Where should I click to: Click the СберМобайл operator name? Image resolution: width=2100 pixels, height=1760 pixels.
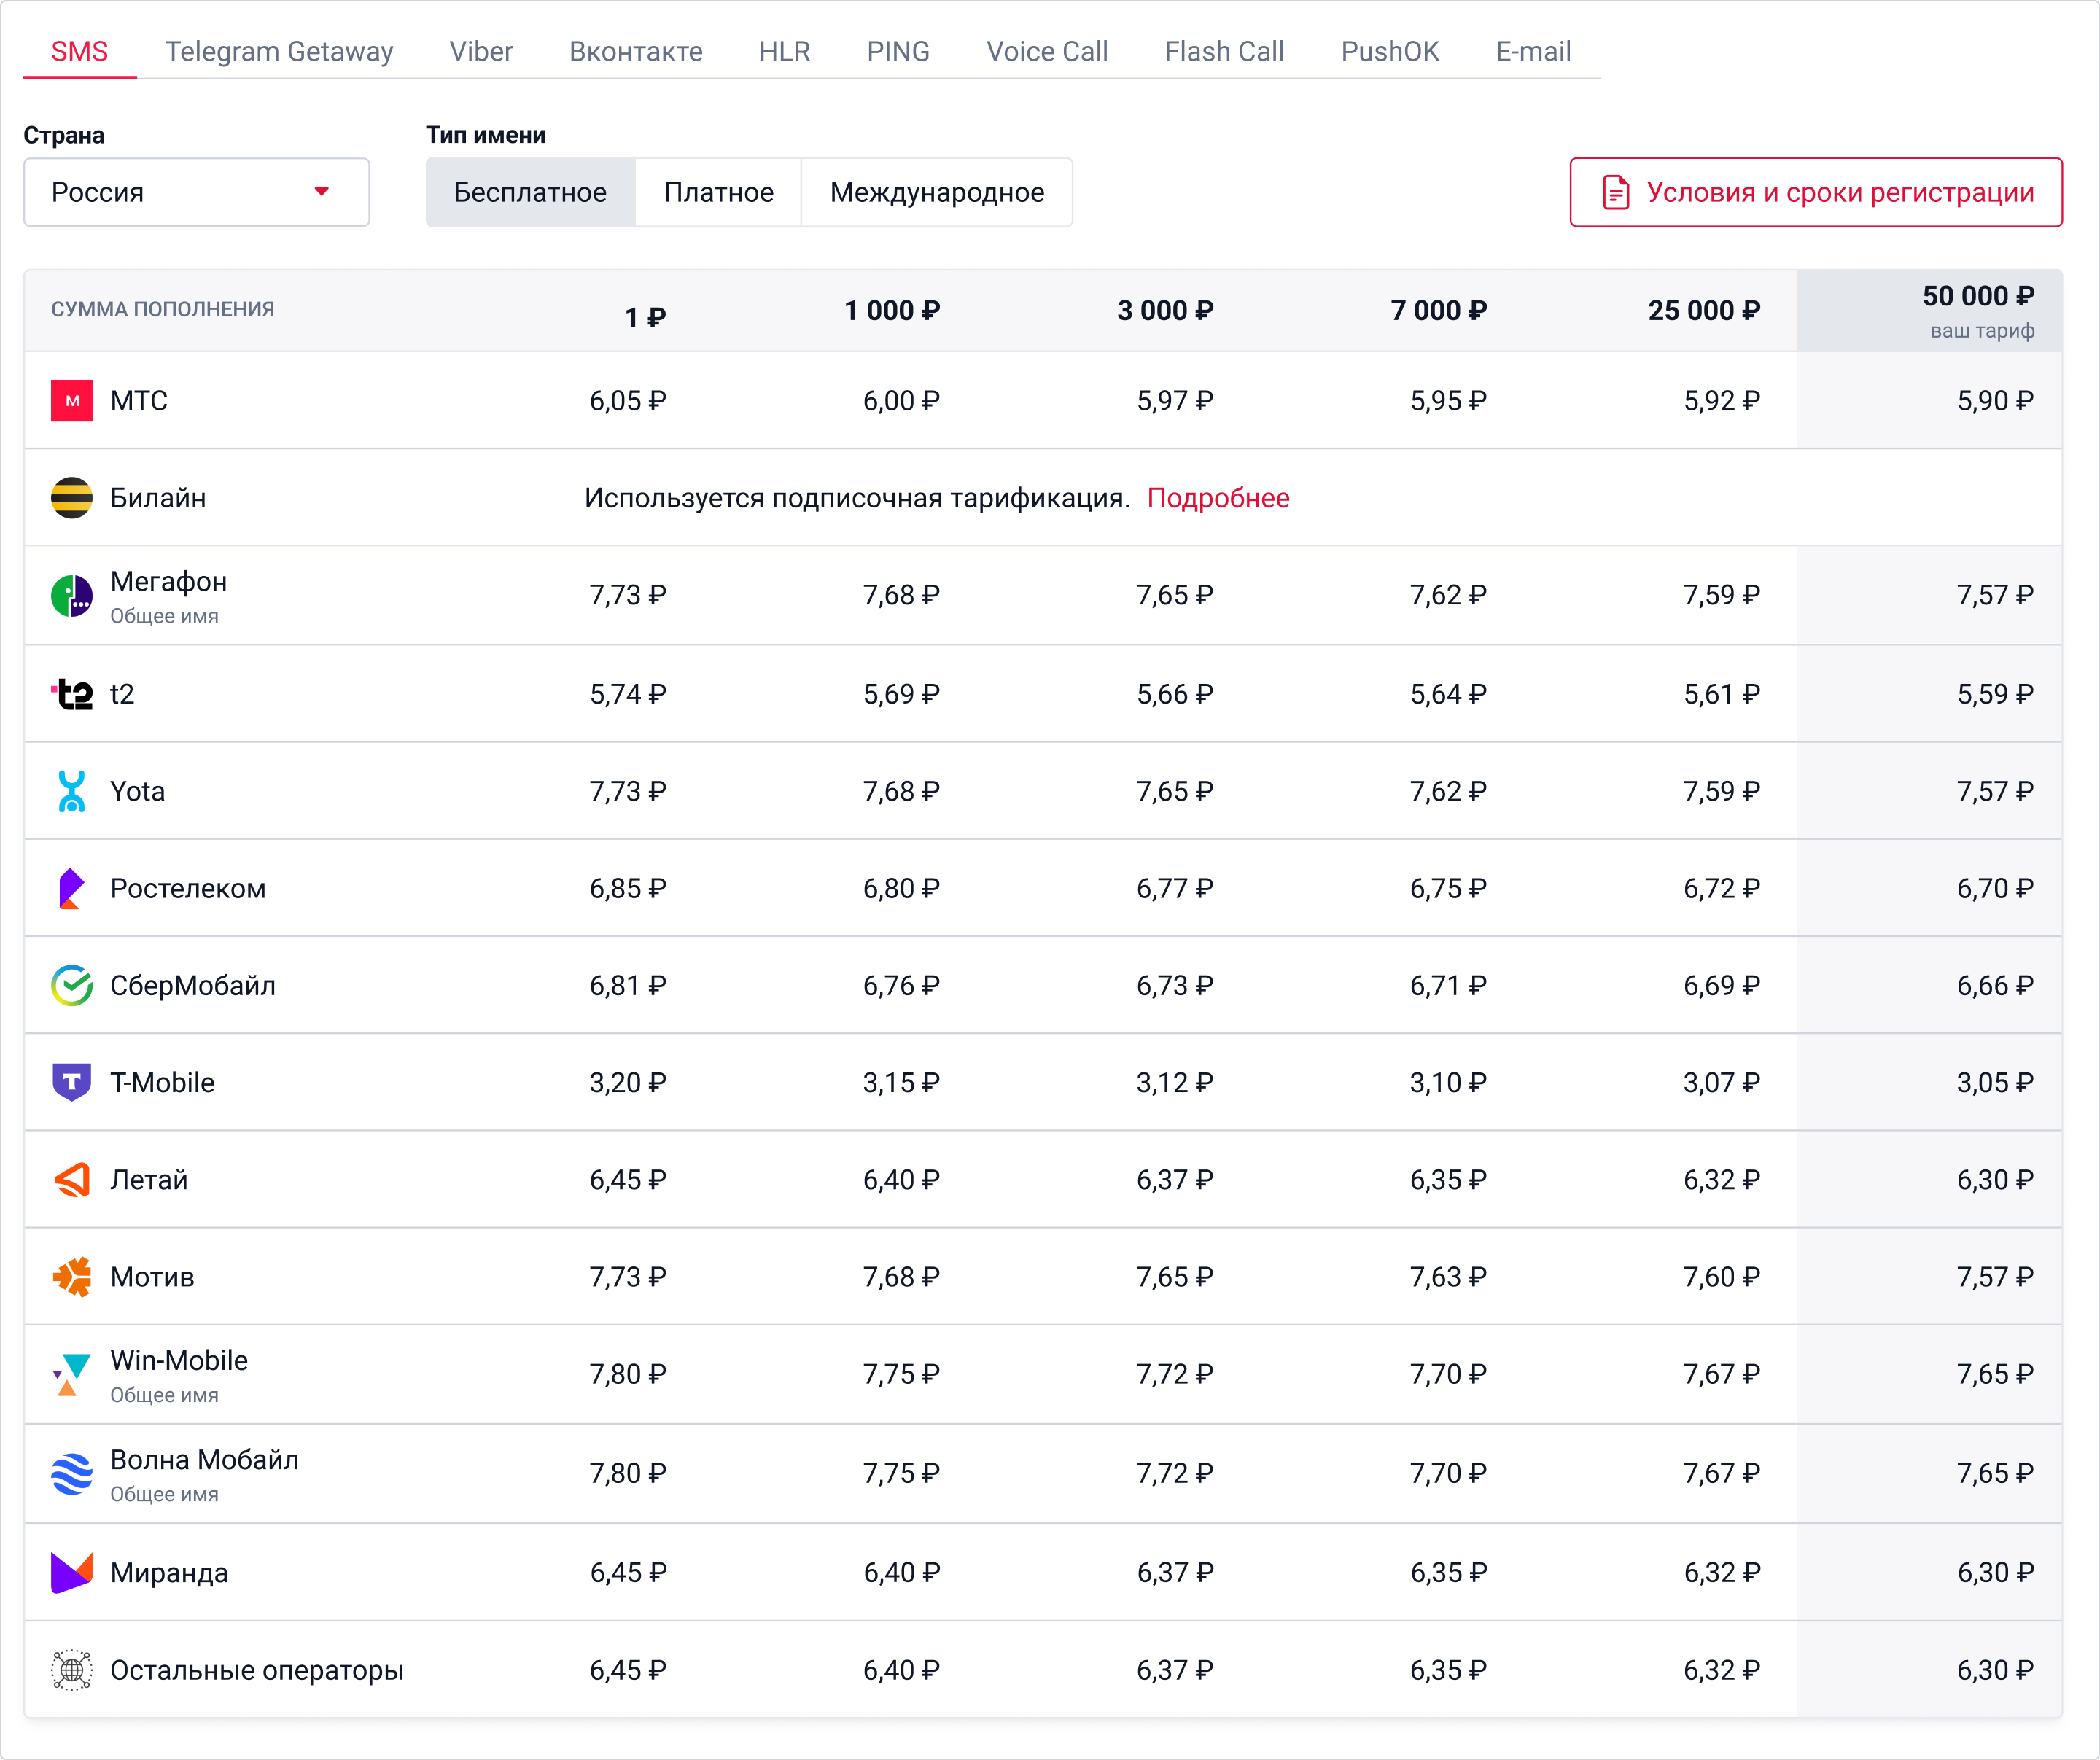pos(193,985)
